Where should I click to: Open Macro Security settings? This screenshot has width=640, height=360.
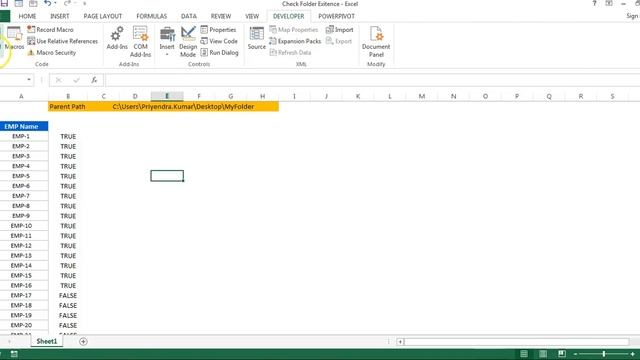[x=52, y=53]
